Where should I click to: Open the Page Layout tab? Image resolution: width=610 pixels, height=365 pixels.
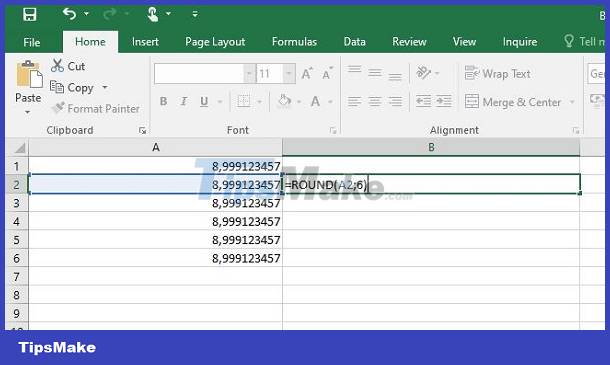pos(215,42)
